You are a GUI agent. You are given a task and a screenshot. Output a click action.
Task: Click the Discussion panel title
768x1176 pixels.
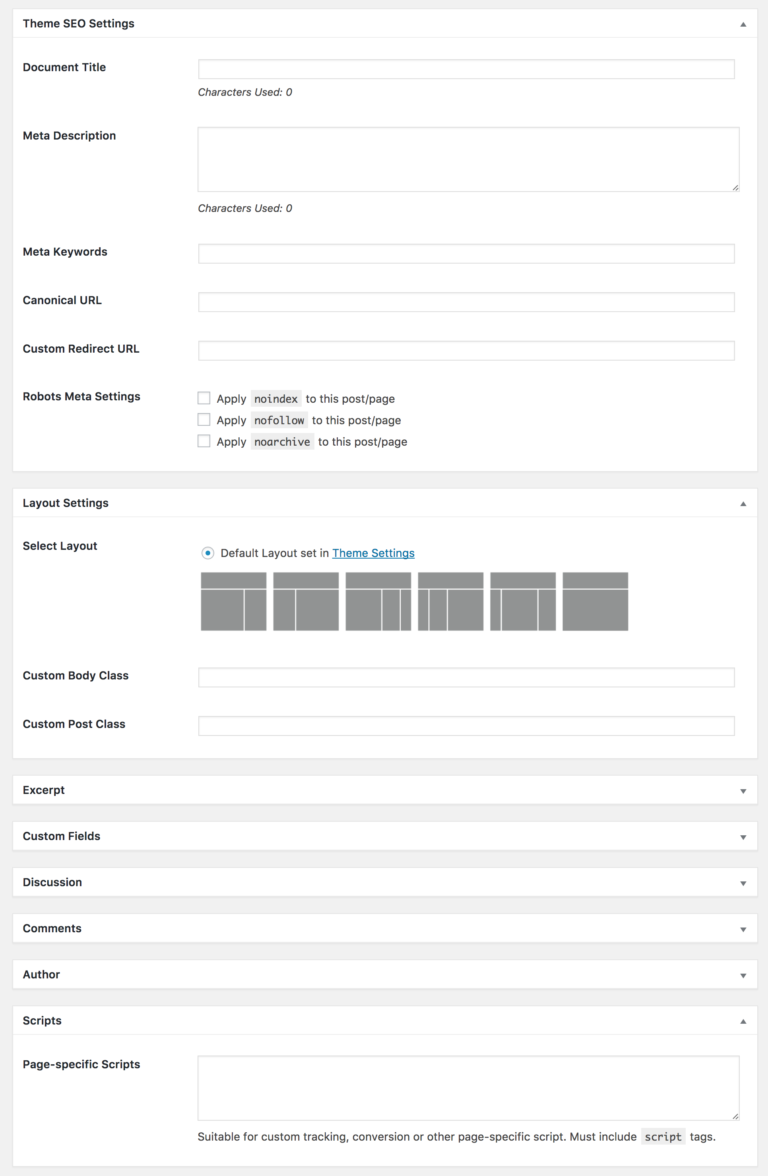point(52,882)
